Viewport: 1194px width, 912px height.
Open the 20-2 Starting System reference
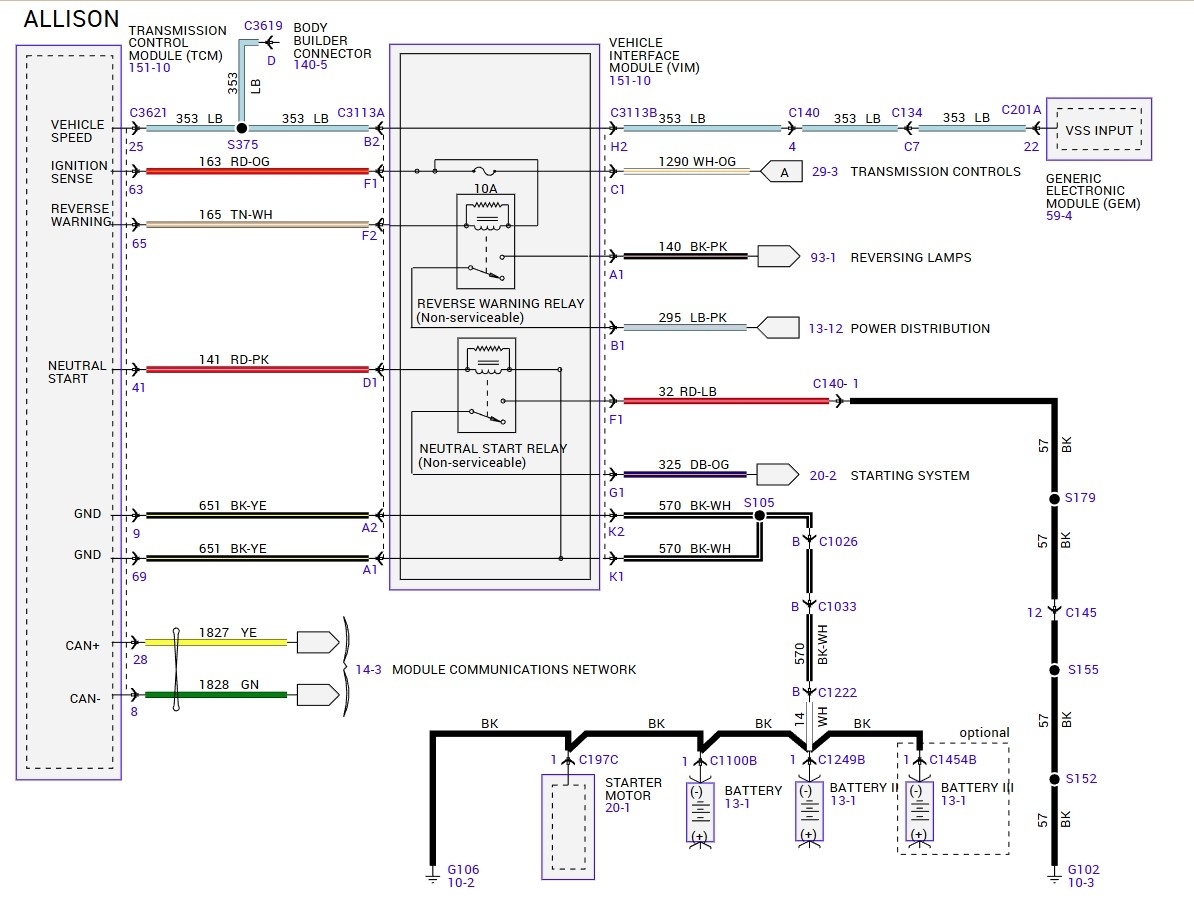[823, 475]
